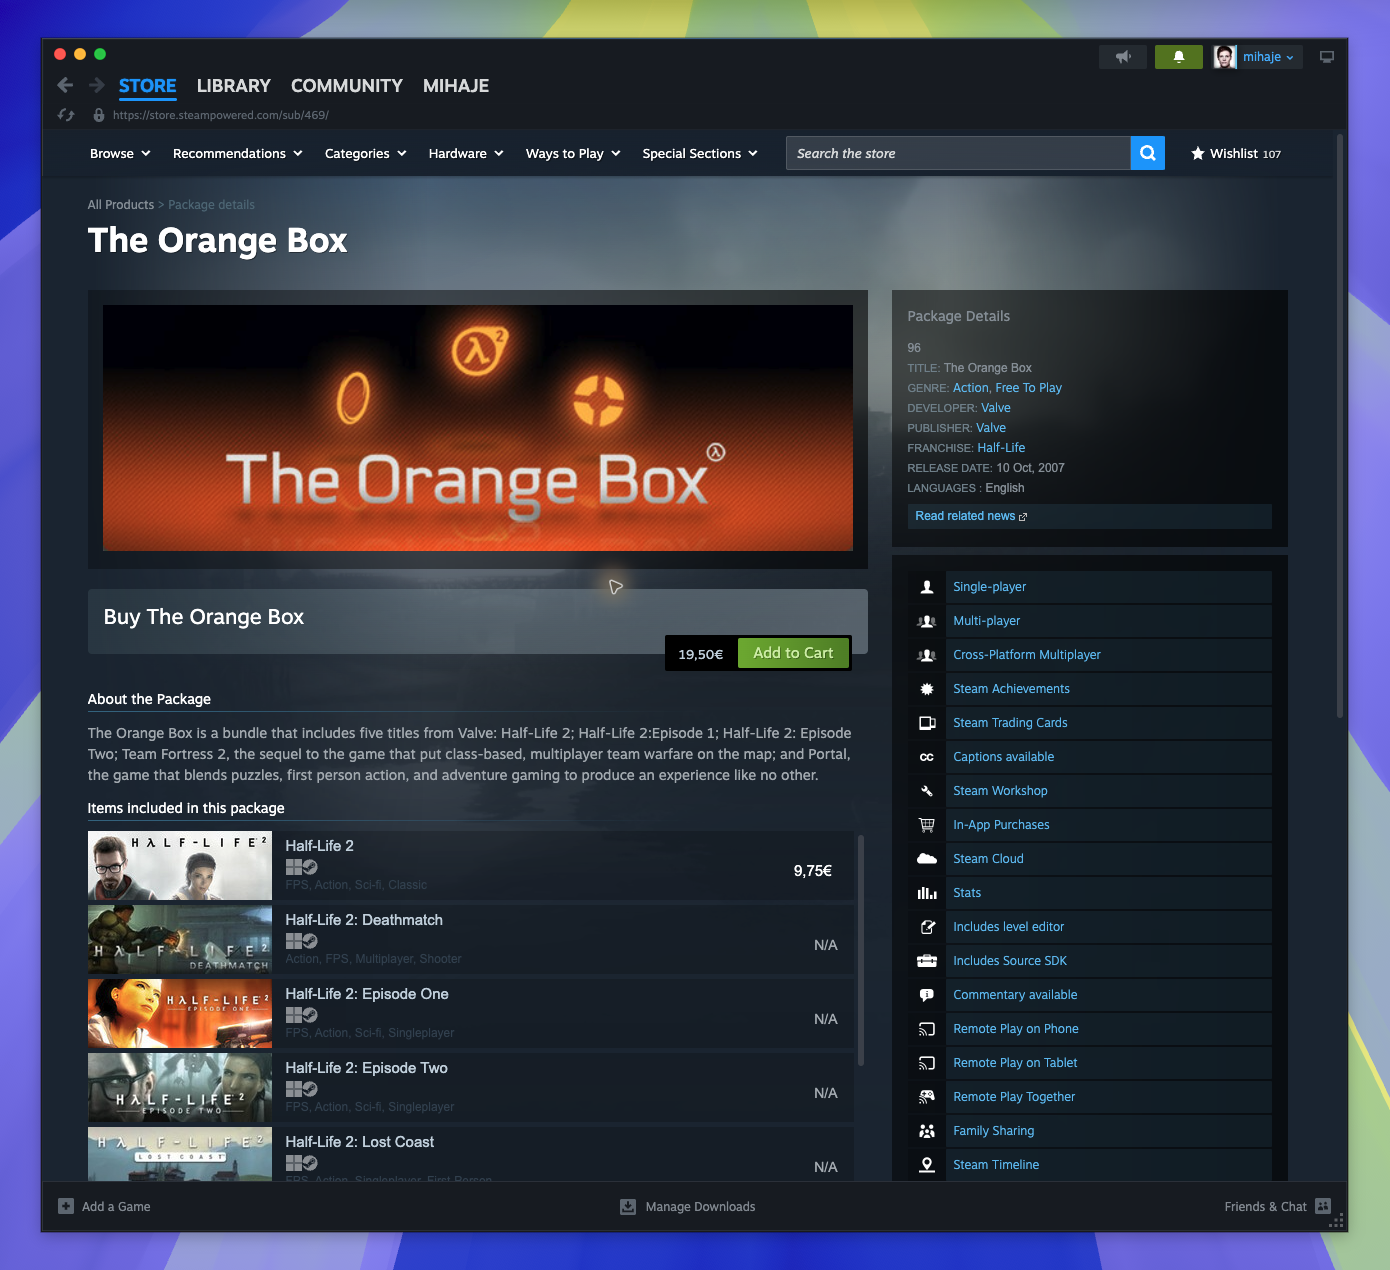Screen dimensions: 1390x1270
Task: Click the mihaje profile avatar
Action: click(1225, 57)
